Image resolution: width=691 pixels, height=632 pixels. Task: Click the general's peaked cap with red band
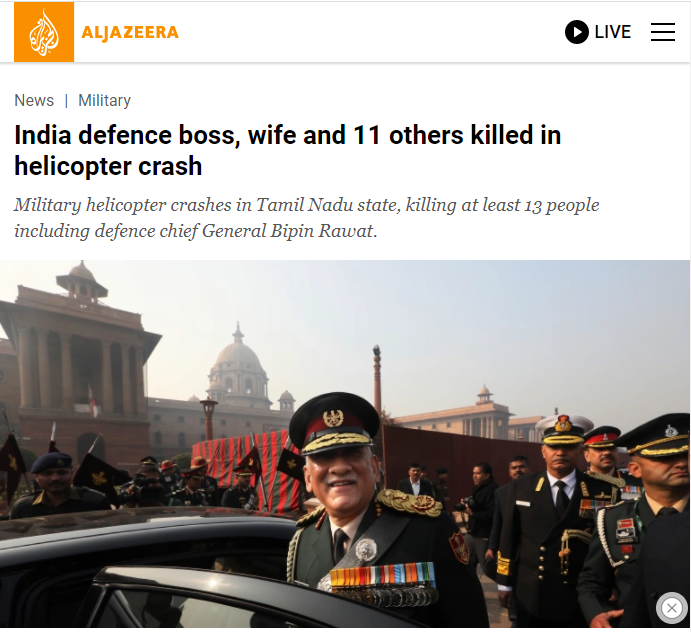click(334, 422)
